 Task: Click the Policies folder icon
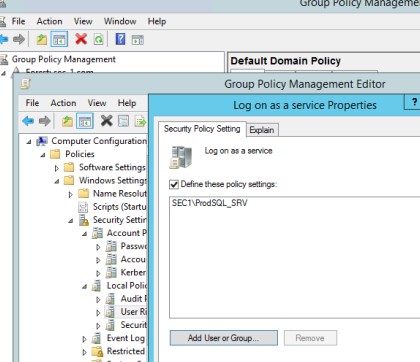[x=55, y=154]
